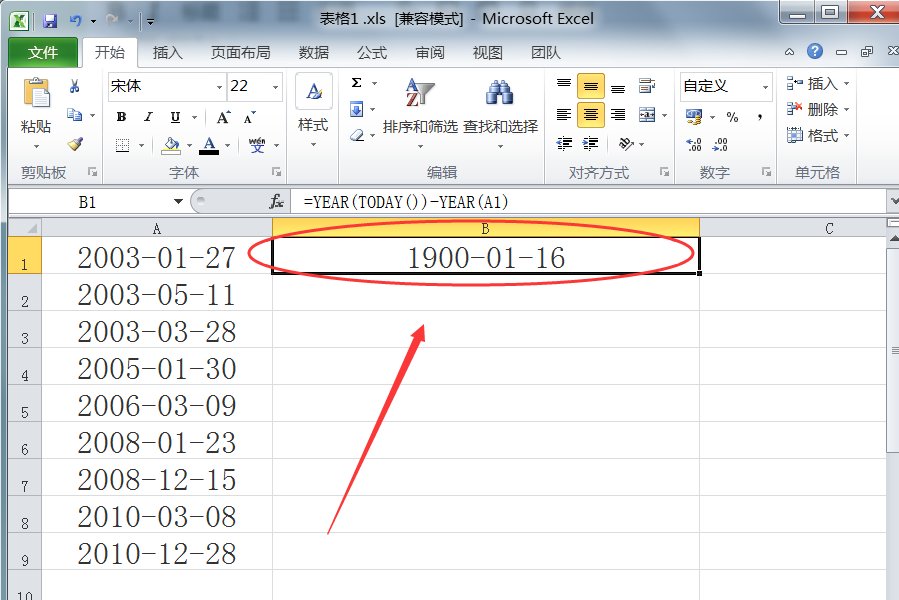This screenshot has height=600, width=899.
Task: Open the font size dropdown showing 22
Action: coord(252,87)
